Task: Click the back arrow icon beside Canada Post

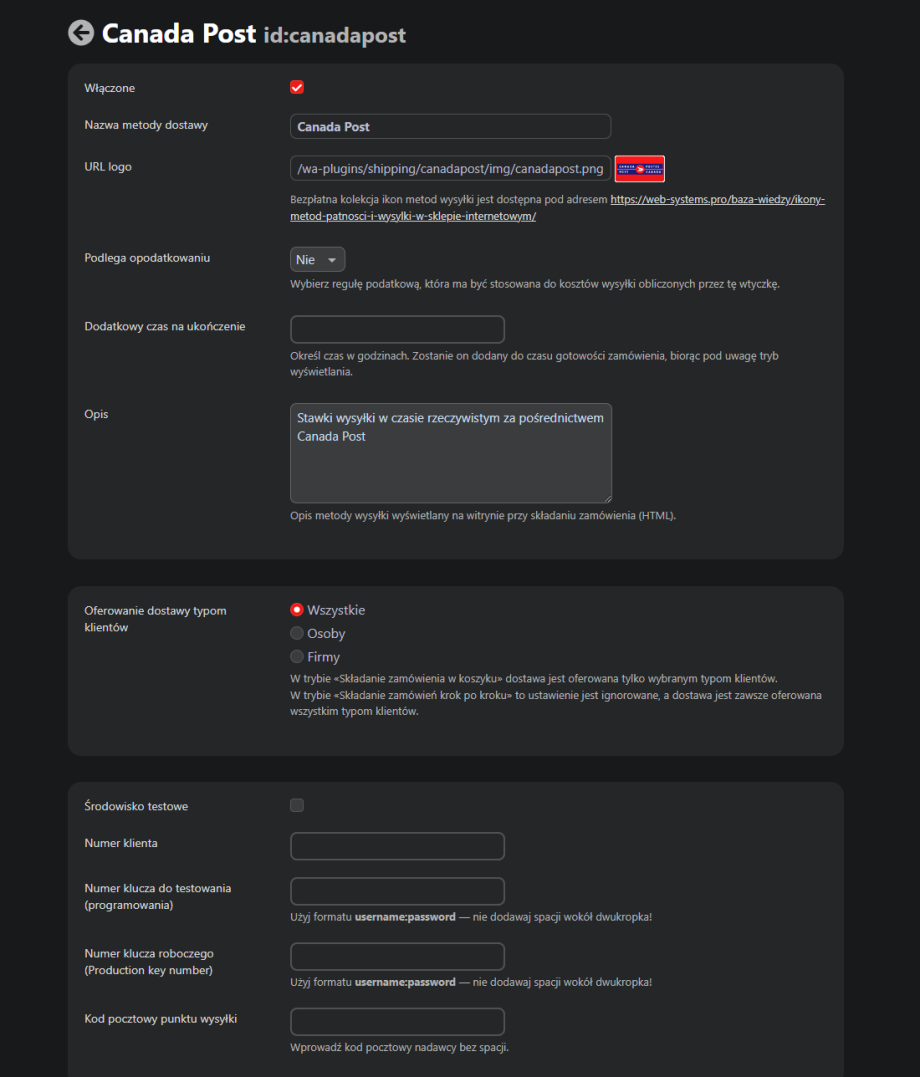Action: [x=81, y=33]
